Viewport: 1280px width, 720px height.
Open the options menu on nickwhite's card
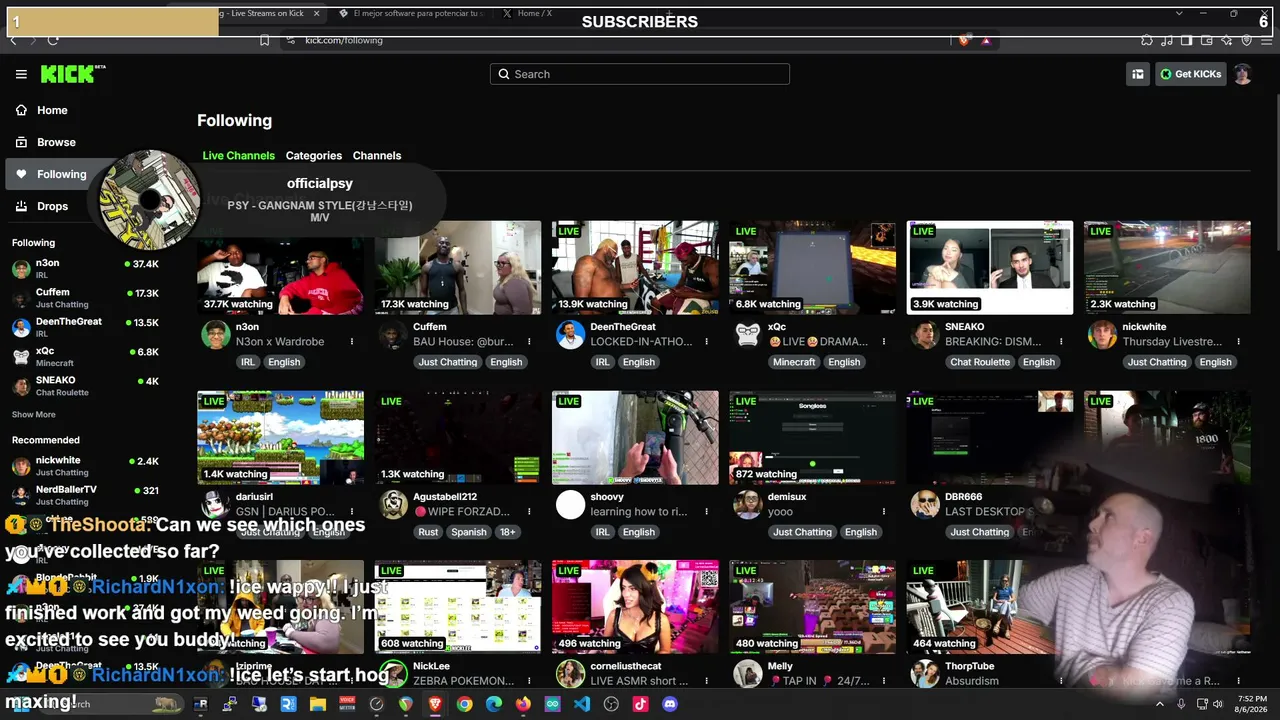coord(1239,342)
